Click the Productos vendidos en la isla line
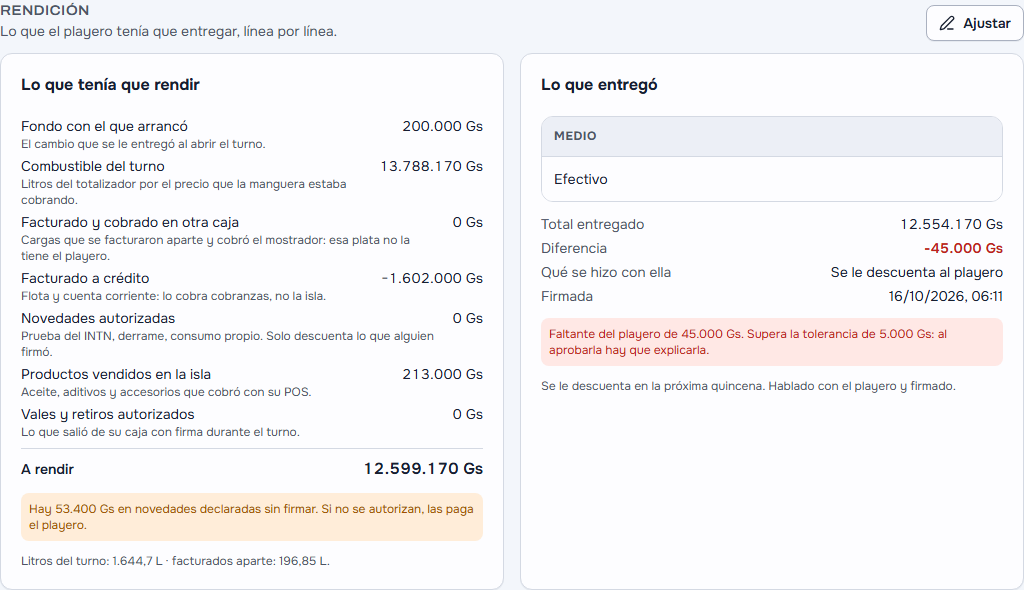This screenshot has height=590, width=1024. [251, 382]
